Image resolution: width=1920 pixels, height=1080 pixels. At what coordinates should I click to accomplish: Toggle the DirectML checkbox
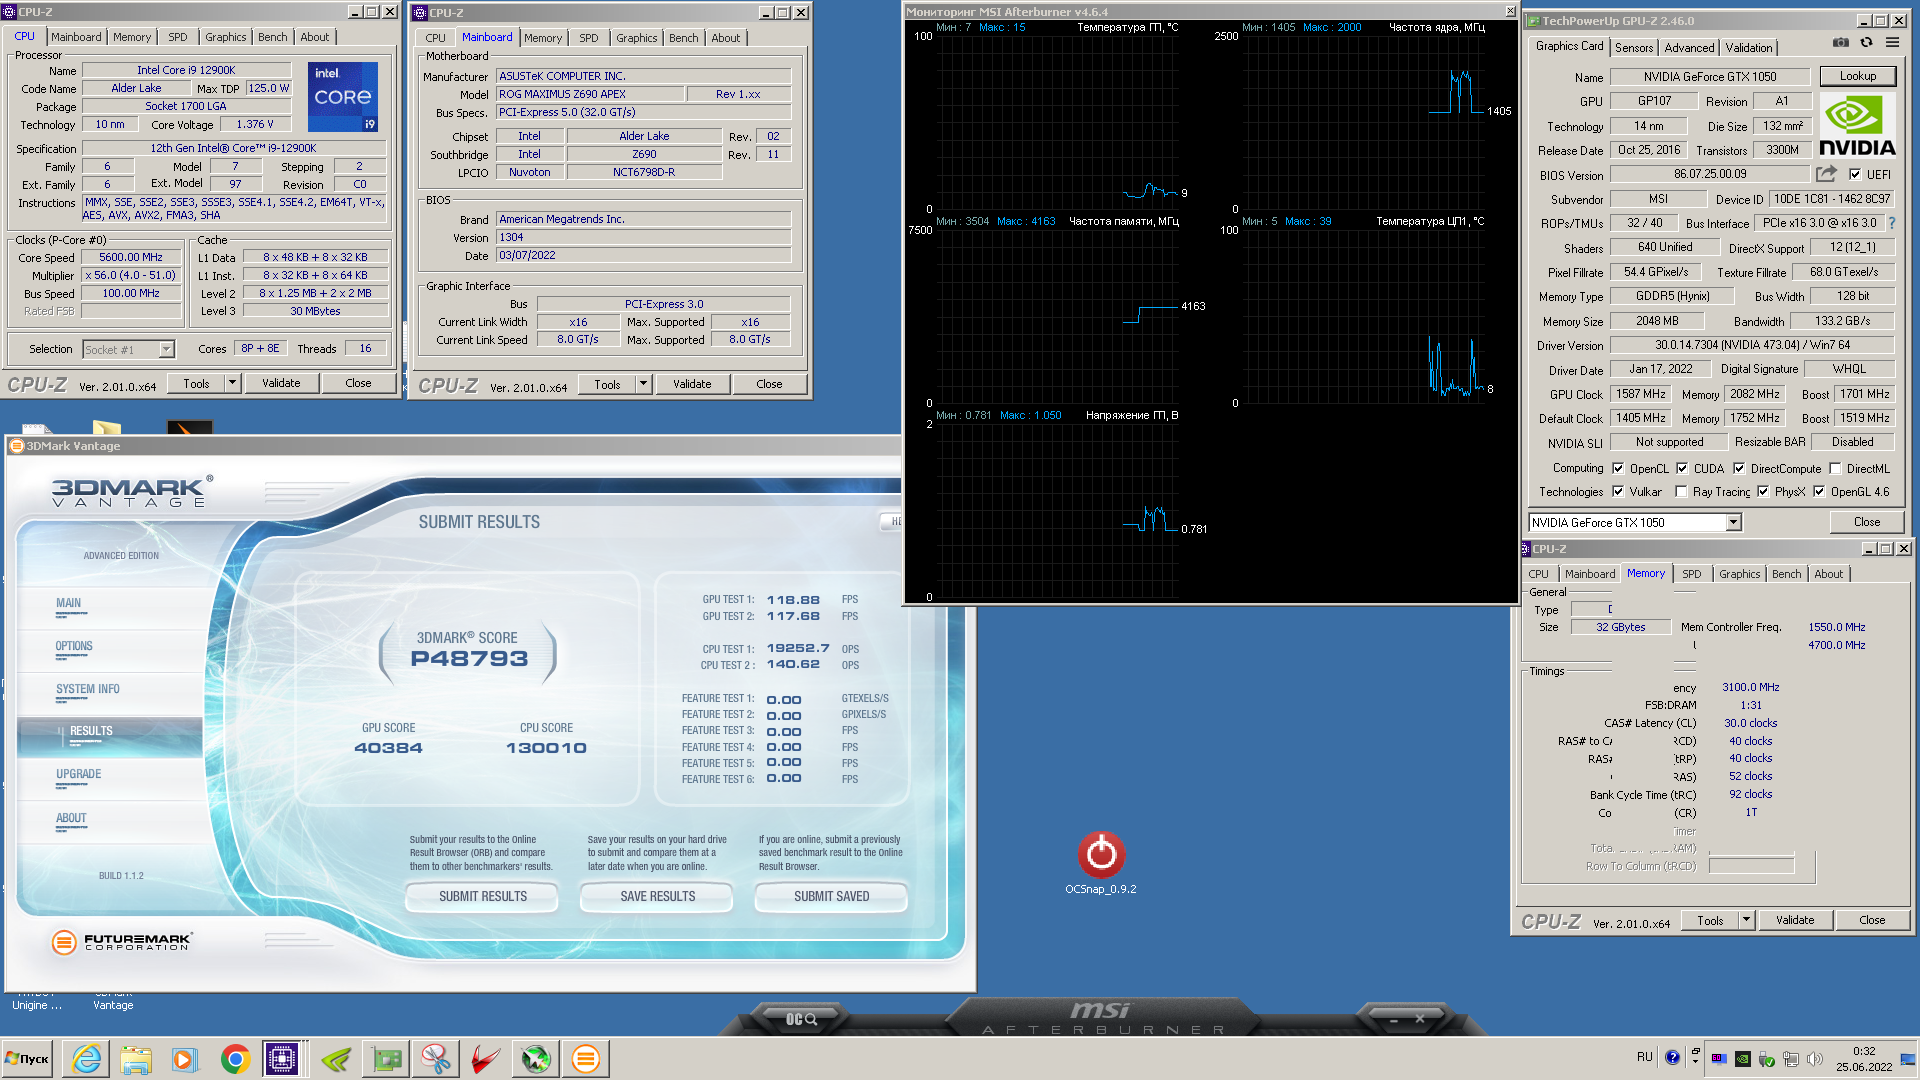pos(1835,468)
